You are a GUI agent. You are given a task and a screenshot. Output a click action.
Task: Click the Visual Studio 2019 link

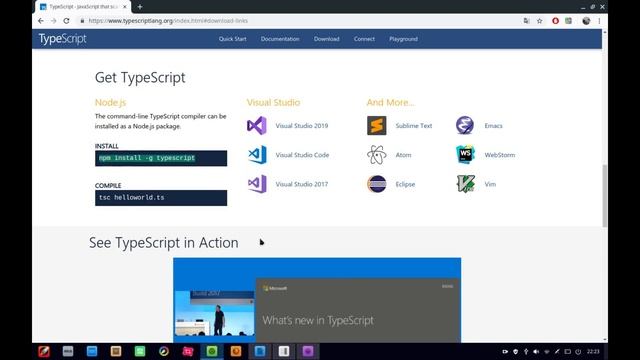point(302,126)
